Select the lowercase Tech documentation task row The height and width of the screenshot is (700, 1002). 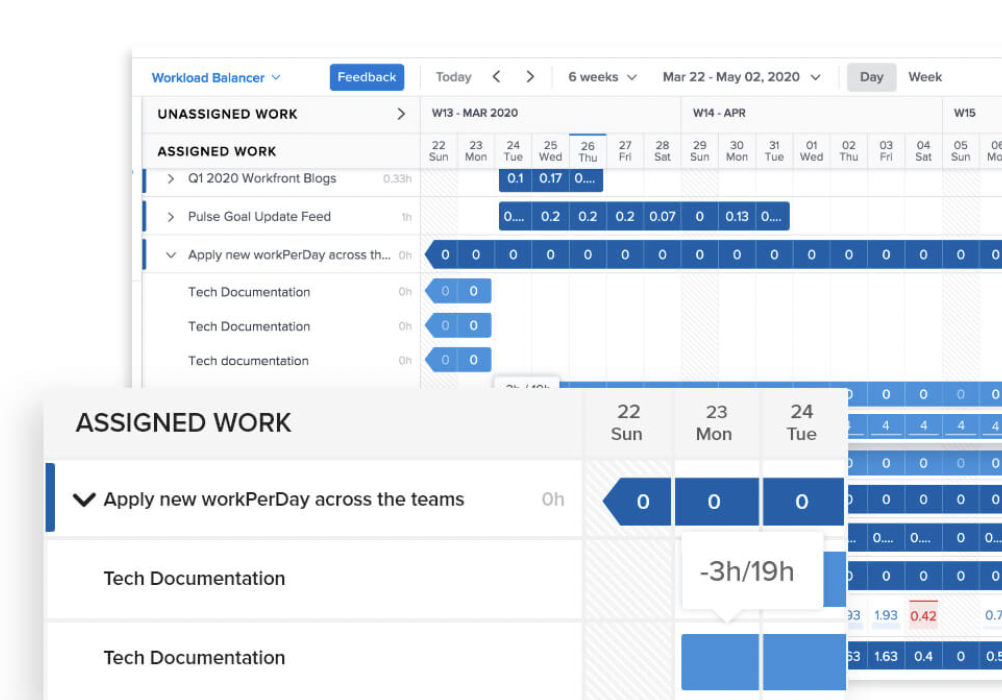(x=281, y=361)
